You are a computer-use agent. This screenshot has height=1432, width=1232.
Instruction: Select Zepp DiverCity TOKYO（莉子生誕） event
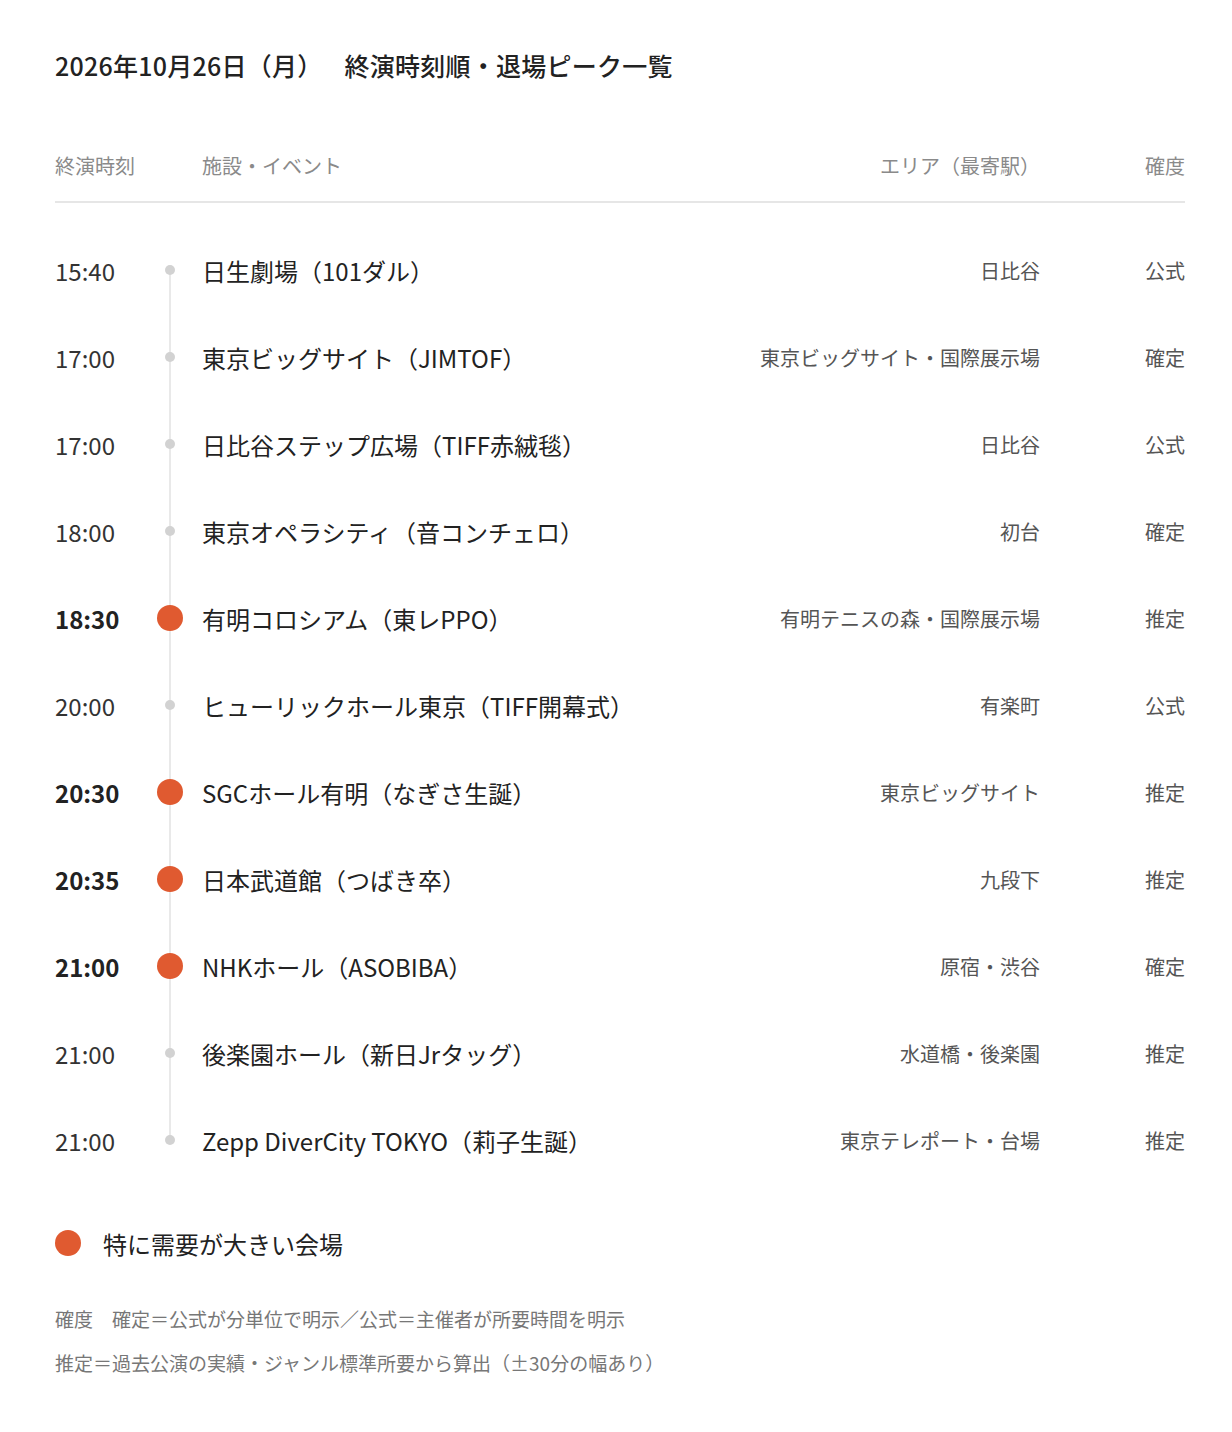(x=391, y=1142)
